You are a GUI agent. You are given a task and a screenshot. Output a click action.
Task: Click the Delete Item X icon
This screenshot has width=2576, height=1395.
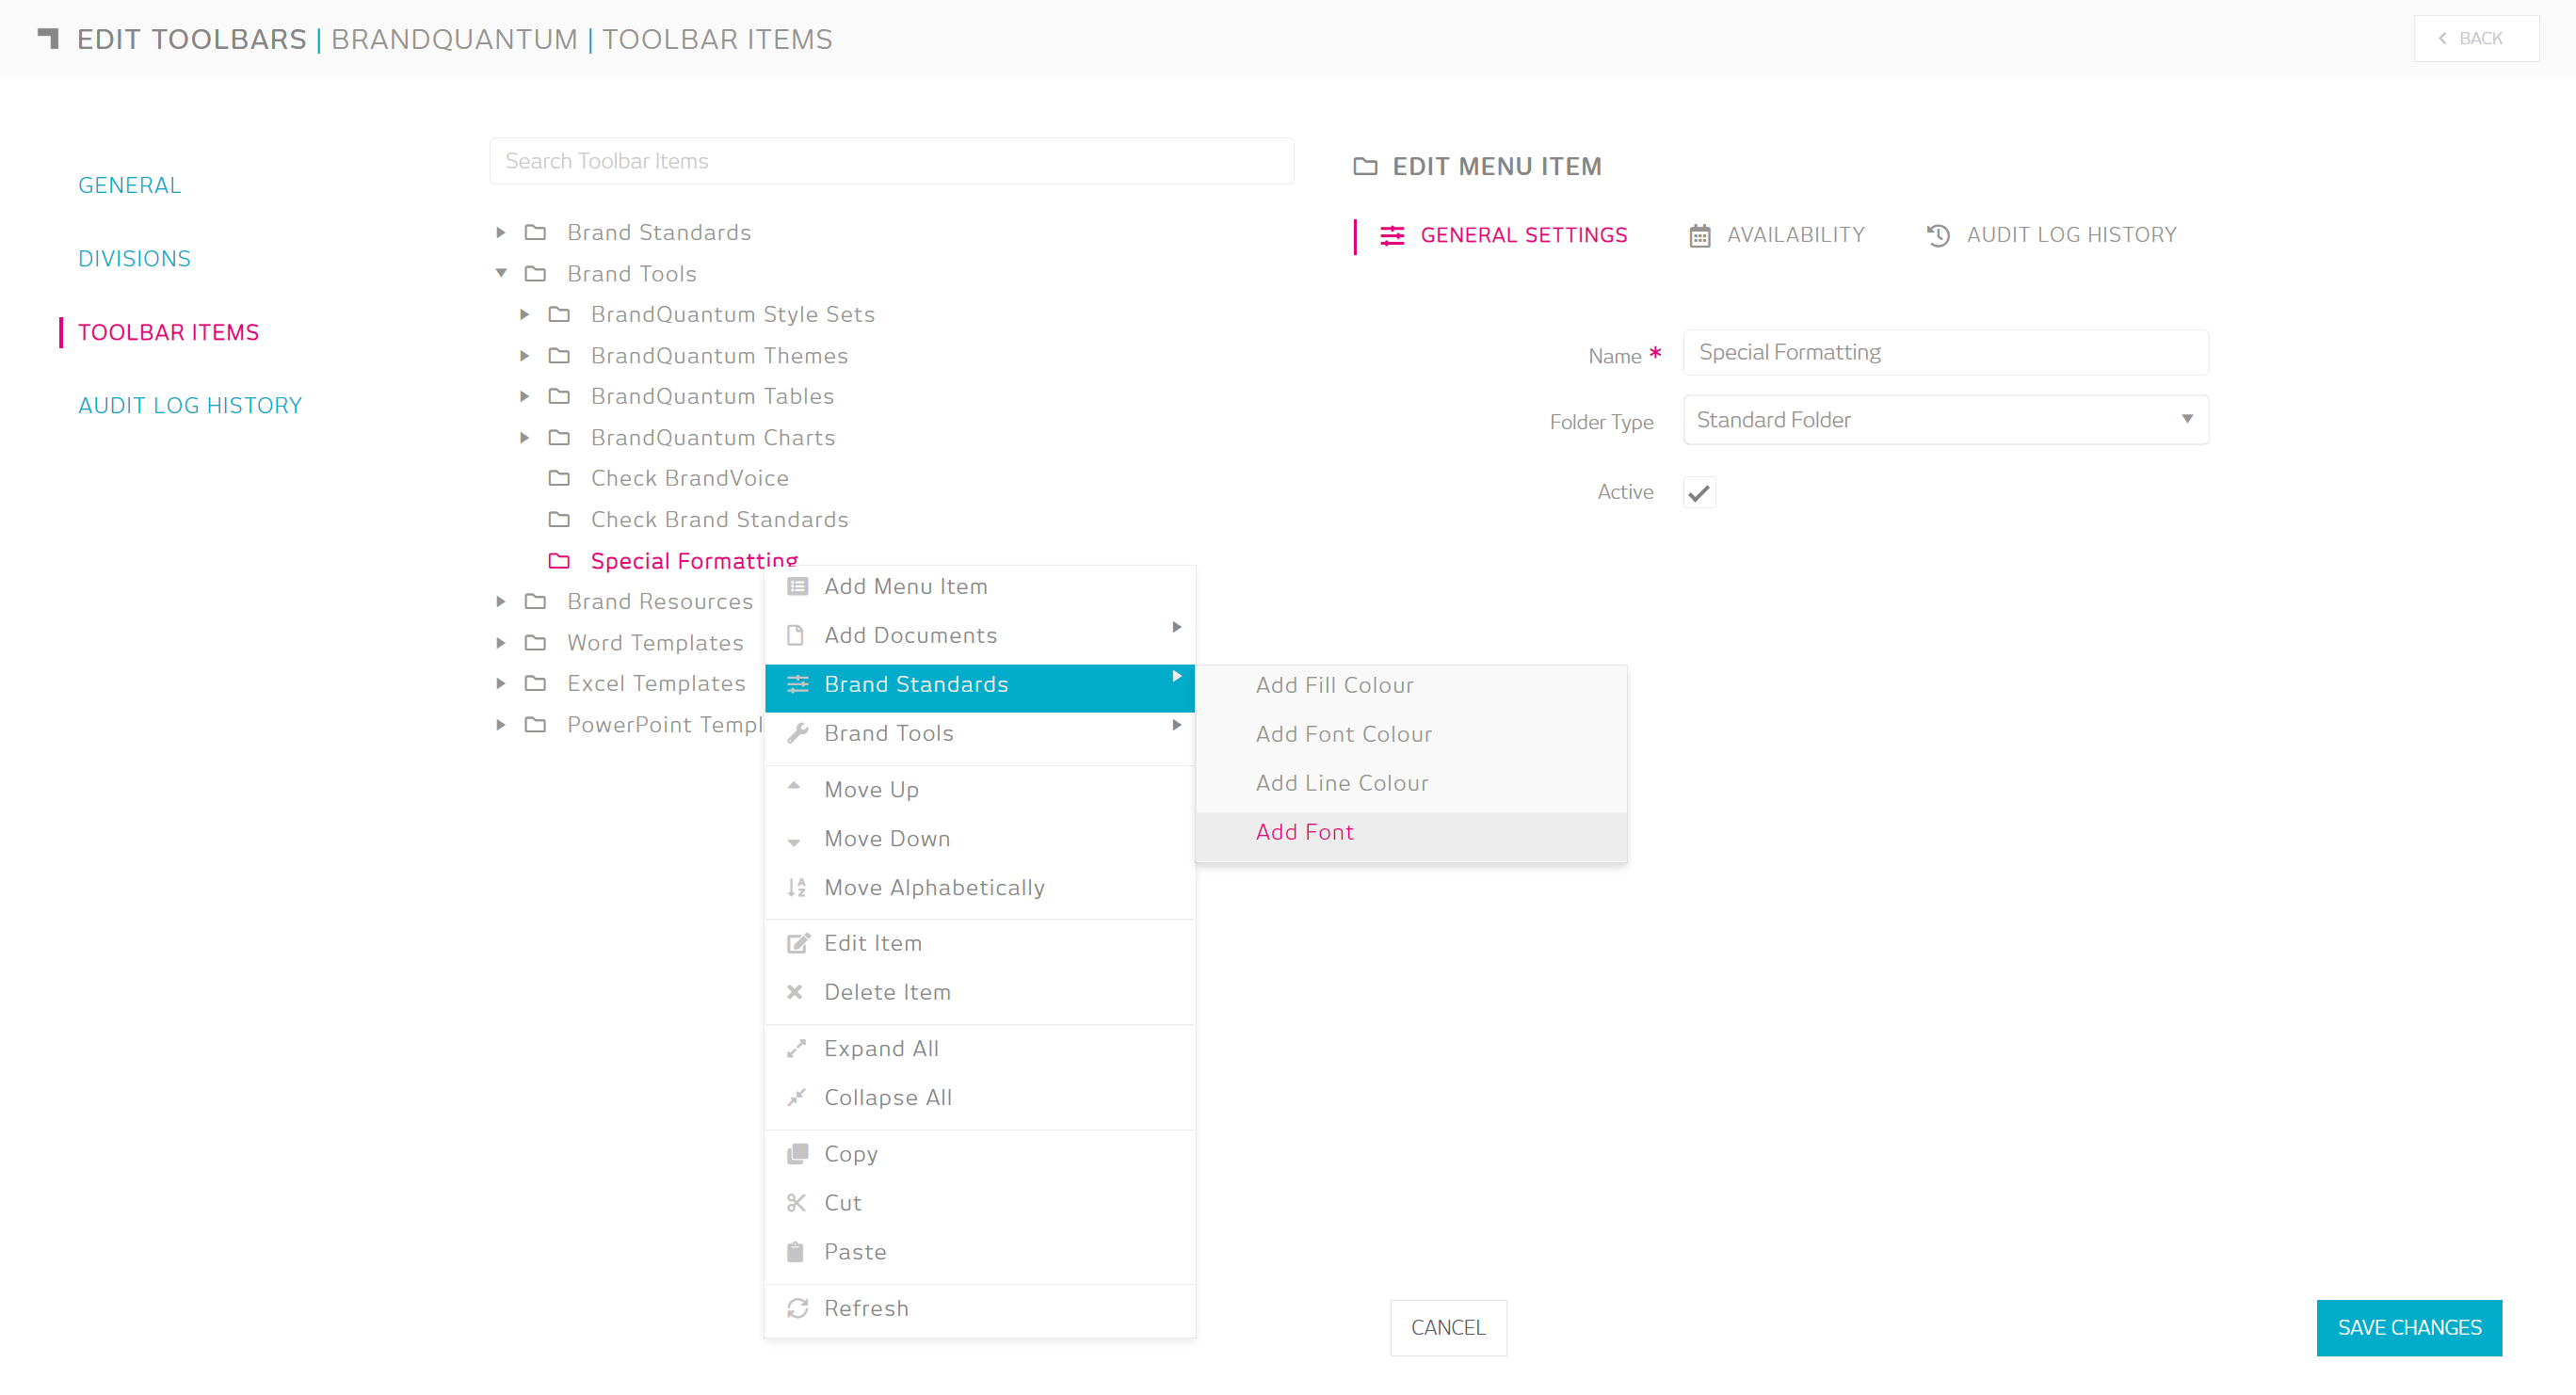coord(795,992)
